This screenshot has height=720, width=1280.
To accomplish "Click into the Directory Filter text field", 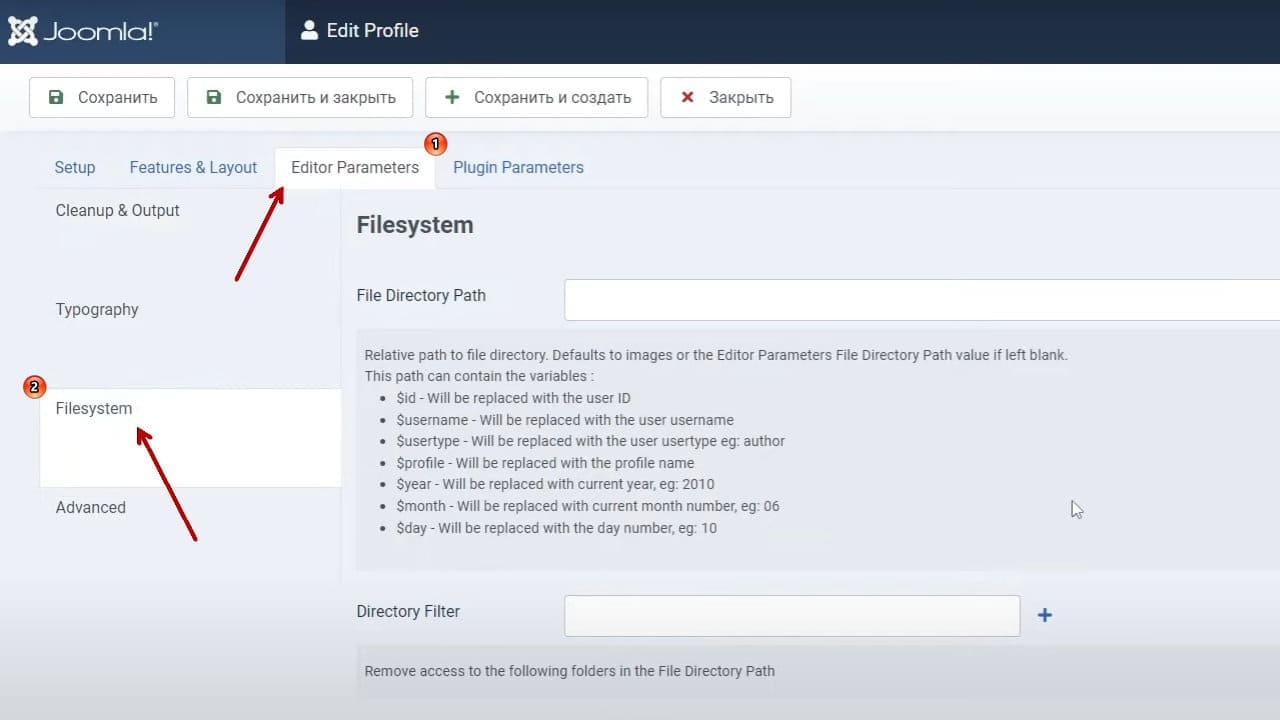I will (792, 616).
